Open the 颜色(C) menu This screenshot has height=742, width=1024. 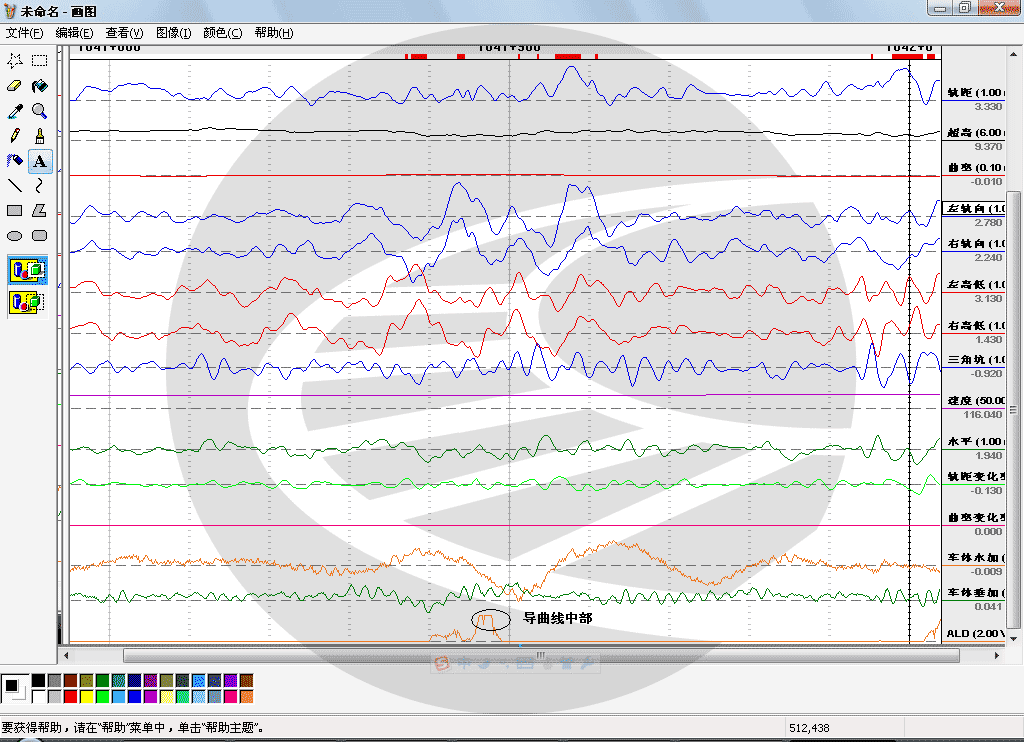tap(222, 33)
